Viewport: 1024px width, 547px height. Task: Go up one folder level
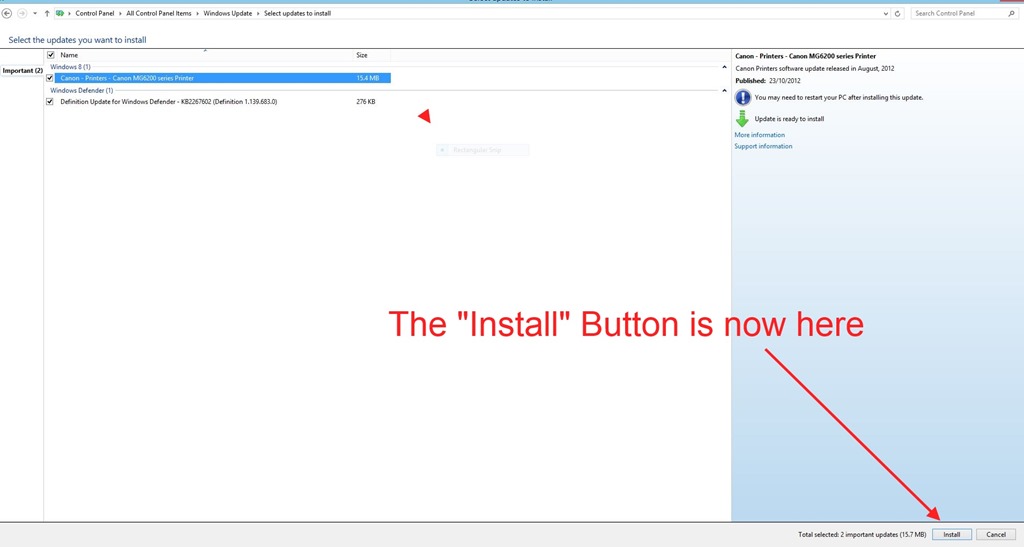(x=47, y=13)
